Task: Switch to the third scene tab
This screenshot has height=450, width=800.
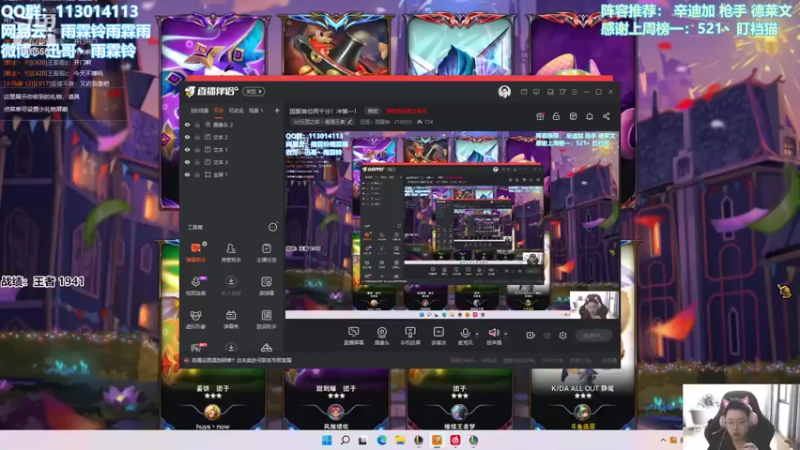Action: [x=236, y=111]
